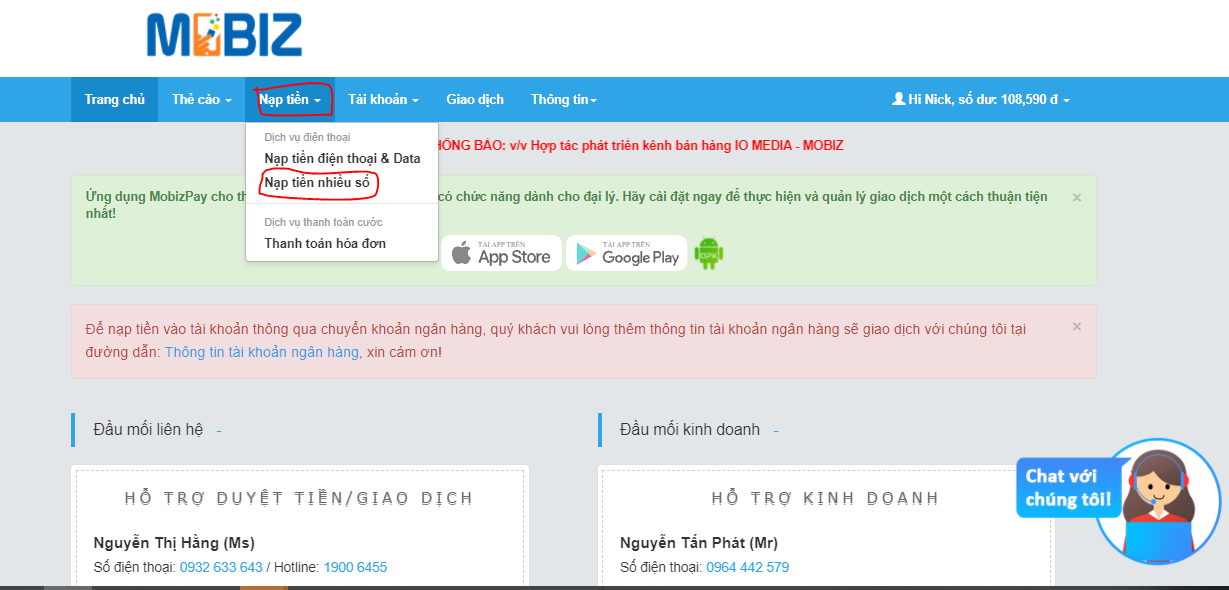1229x590 pixels.
Task: Expand the Thông tin dropdown menu
Action: tap(563, 100)
